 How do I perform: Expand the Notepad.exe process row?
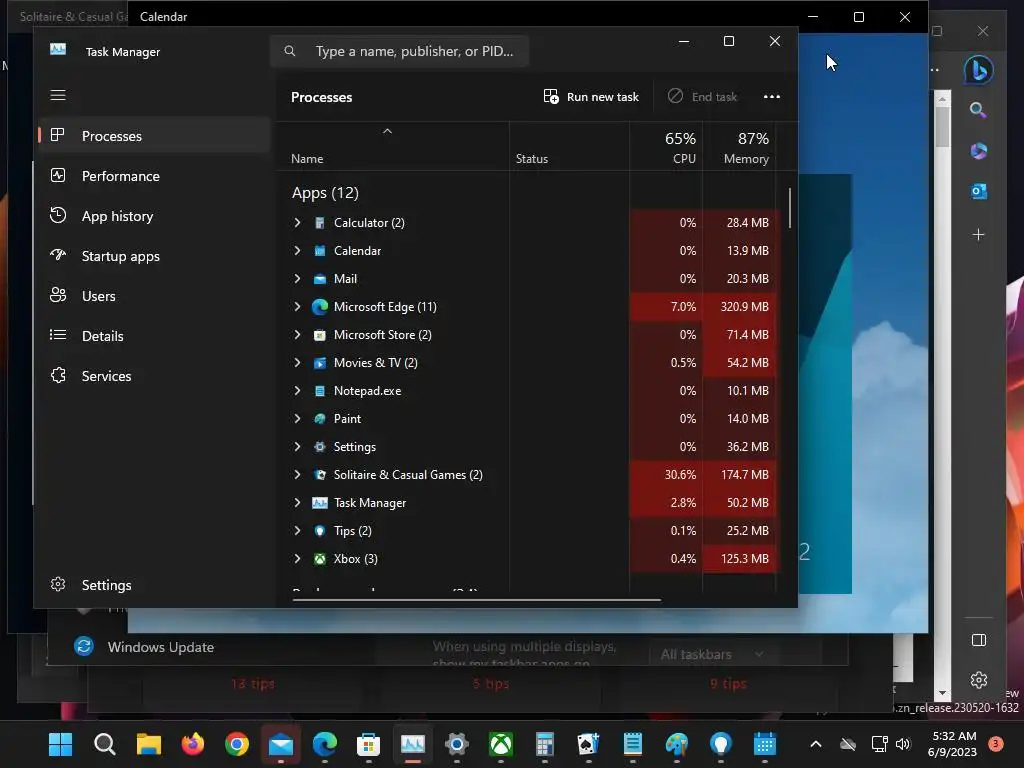point(297,391)
